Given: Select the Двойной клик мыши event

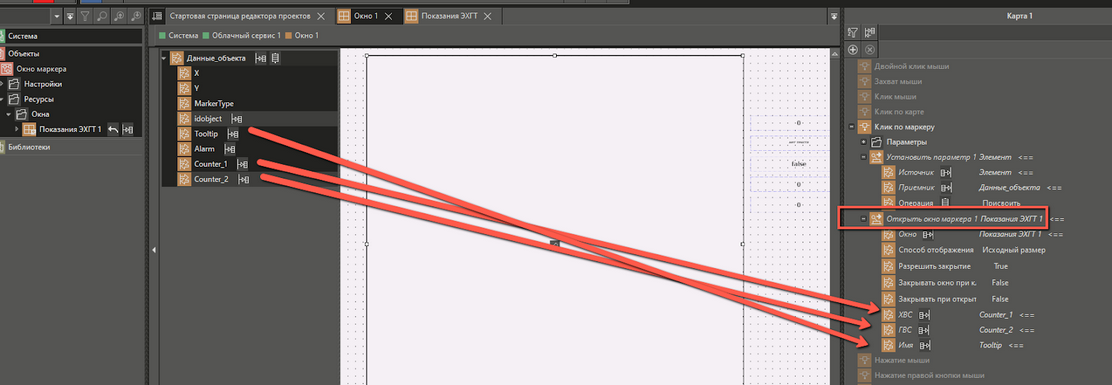Looking at the screenshot, I should [912, 66].
